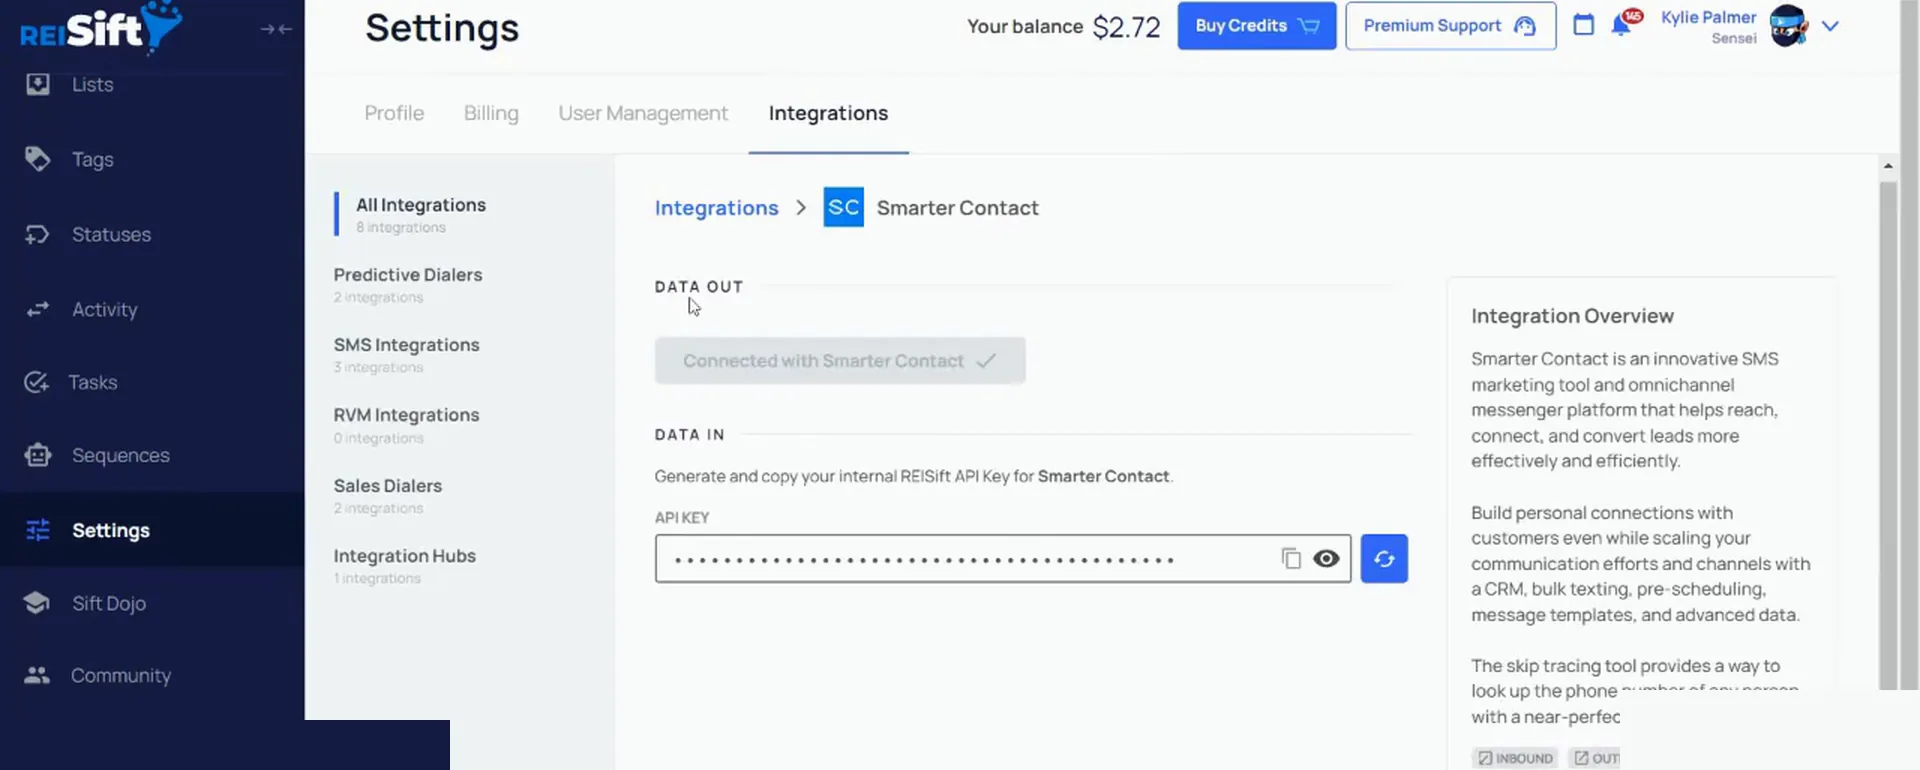Click the $2.72 balance amount
Image resolution: width=1920 pixels, height=770 pixels.
[1126, 27]
